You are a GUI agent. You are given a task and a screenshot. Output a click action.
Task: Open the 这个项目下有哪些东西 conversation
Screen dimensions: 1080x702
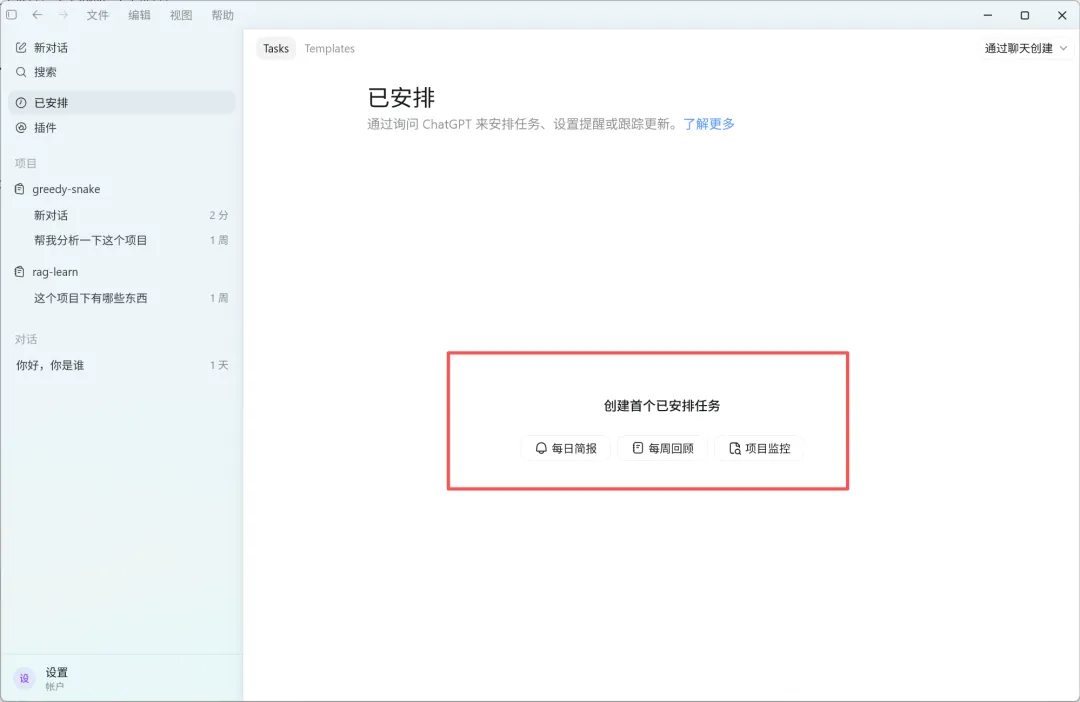pos(121,298)
